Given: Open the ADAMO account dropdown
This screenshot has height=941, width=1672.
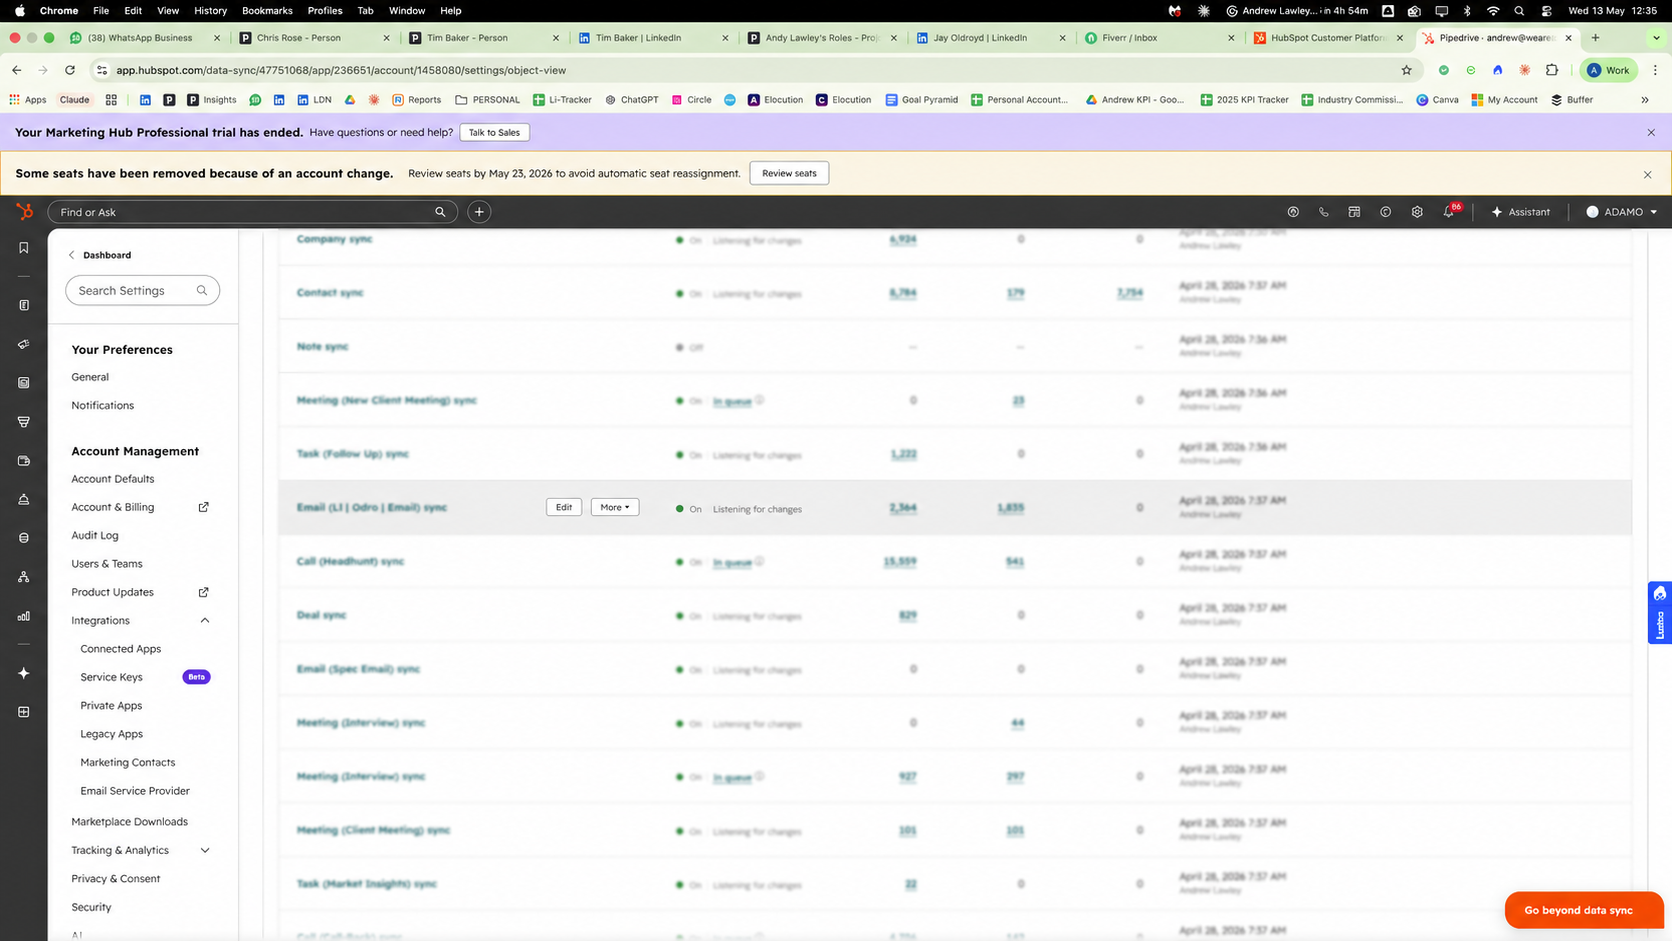Looking at the screenshot, I should tap(1622, 212).
